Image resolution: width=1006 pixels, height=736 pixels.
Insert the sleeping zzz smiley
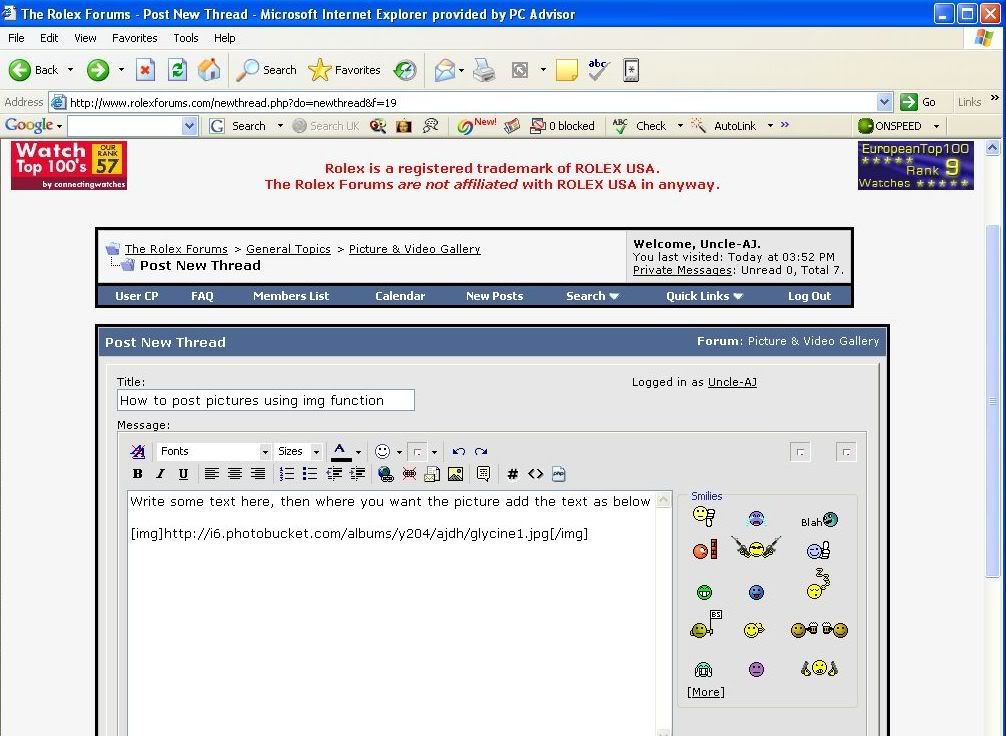point(818,583)
